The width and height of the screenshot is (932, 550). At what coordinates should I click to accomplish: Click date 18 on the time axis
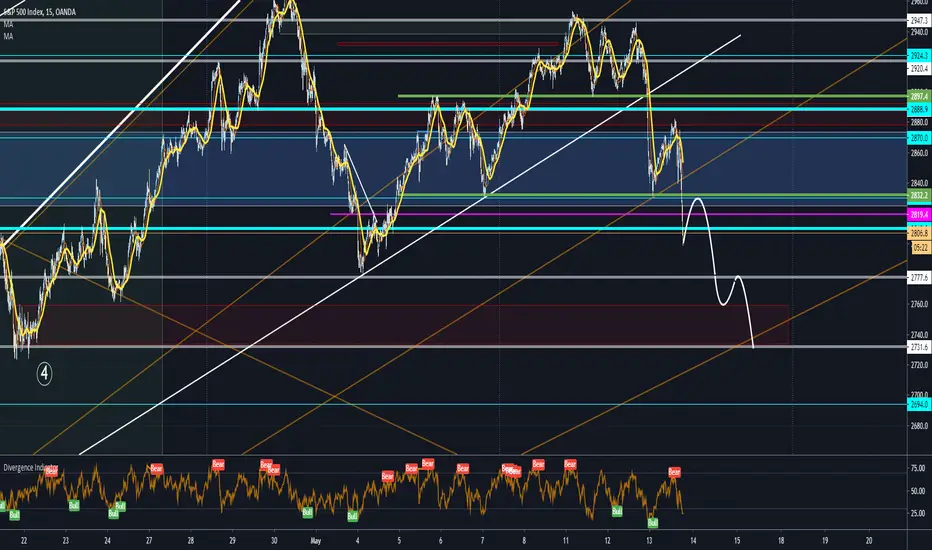pyautogui.click(x=781, y=540)
